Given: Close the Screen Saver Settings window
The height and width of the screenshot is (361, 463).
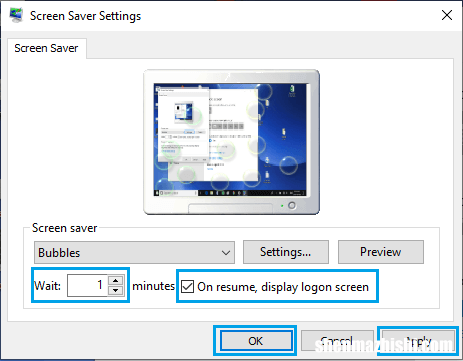Looking at the screenshot, I should click(447, 15).
